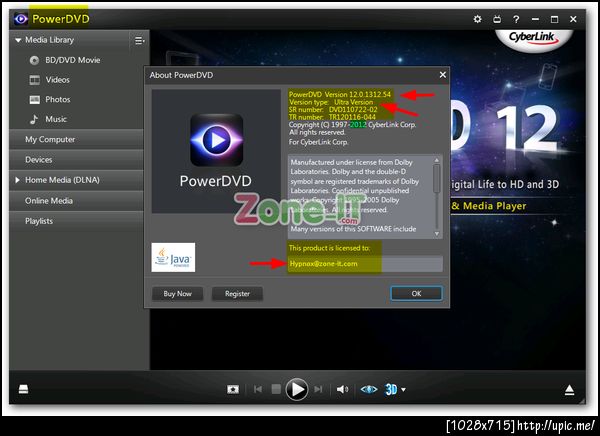Viewport: 600px width, 436px height.
Task: Confirm the About dialog with OK
Action: pos(416,294)
